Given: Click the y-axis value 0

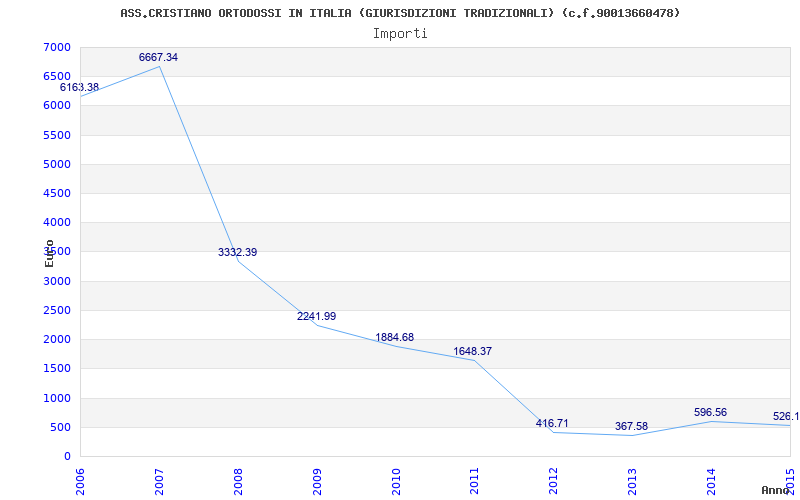Looking at the screenshot, I should tap(67, 457).
